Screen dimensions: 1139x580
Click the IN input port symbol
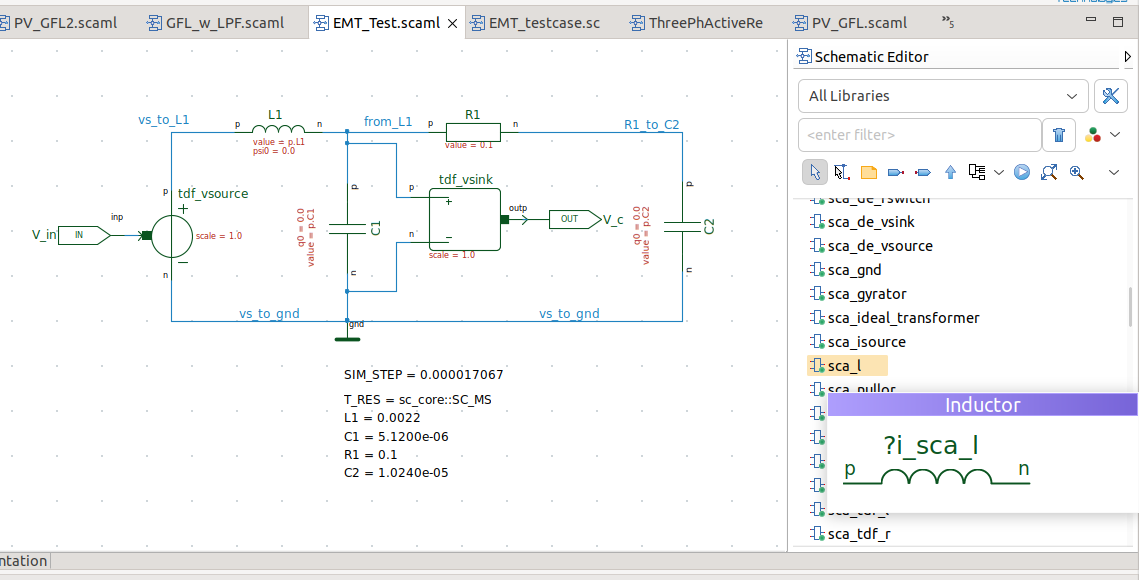pos(84,235)
